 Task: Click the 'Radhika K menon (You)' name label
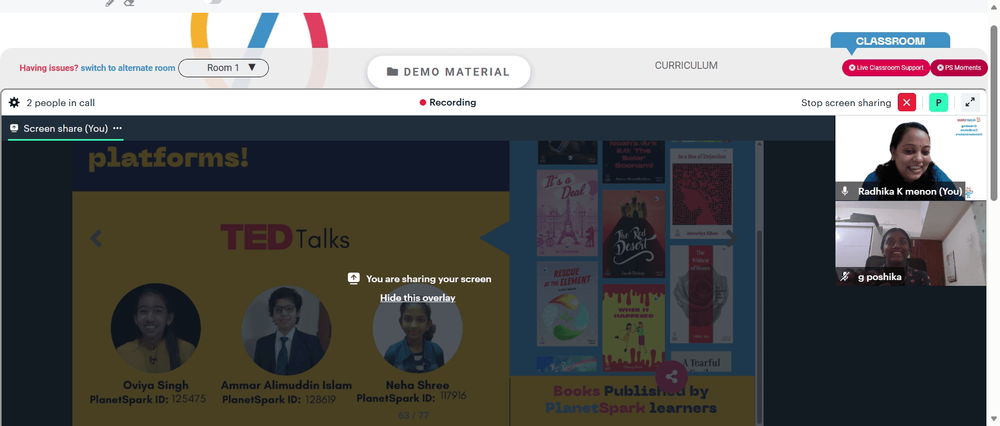(910, 191)
